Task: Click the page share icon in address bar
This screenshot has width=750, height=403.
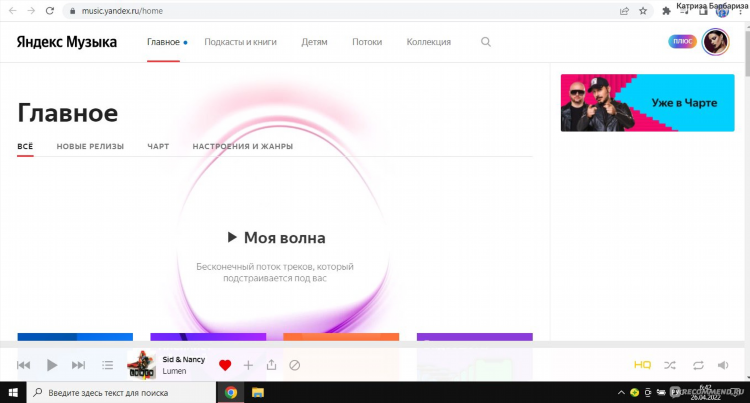Action: [624, 11]
